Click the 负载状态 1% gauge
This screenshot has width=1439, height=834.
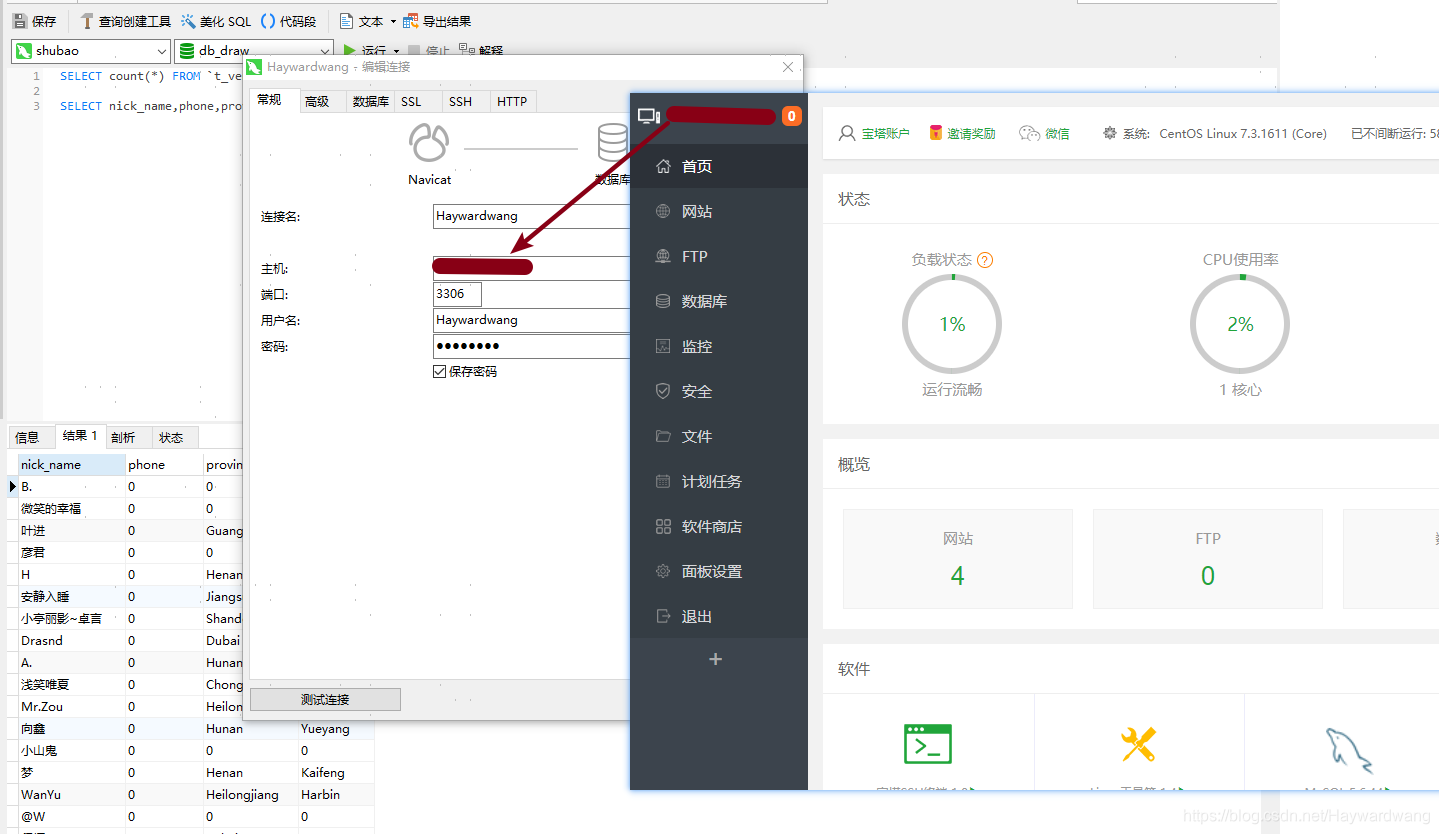(952, 324)
